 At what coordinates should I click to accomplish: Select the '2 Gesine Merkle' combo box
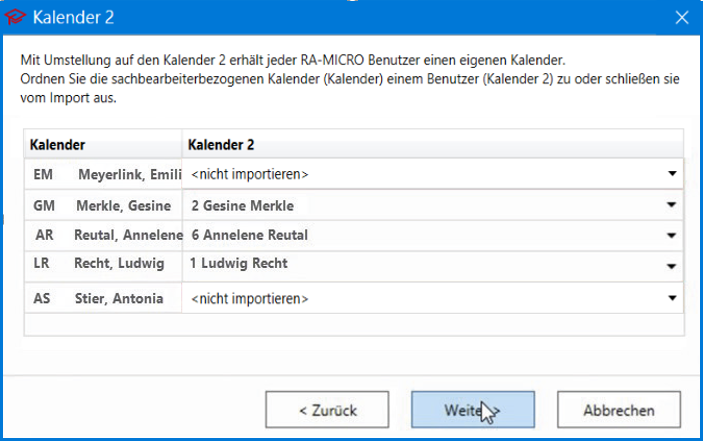tap(432, 205)
